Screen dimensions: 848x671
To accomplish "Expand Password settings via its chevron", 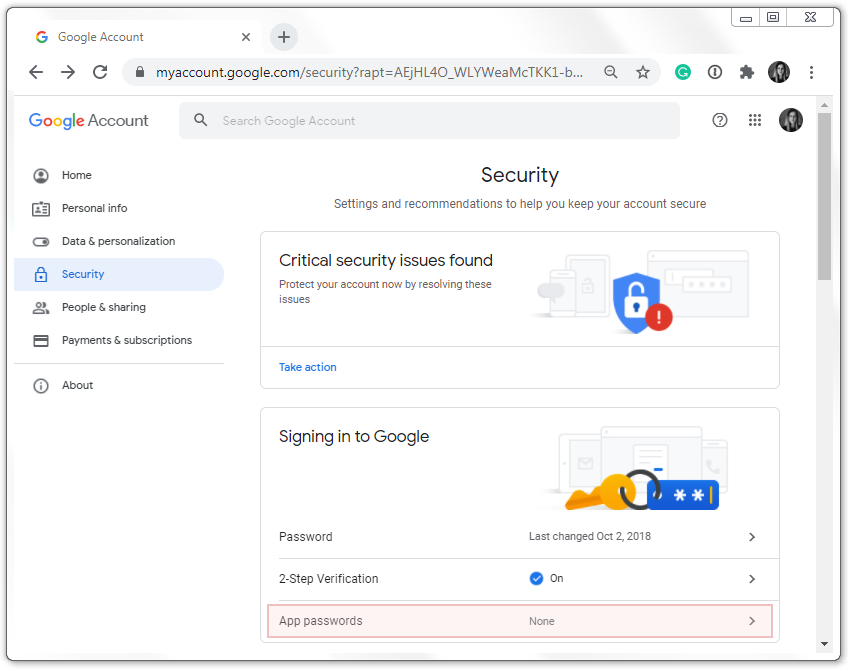I will click(x=752, y=537).
